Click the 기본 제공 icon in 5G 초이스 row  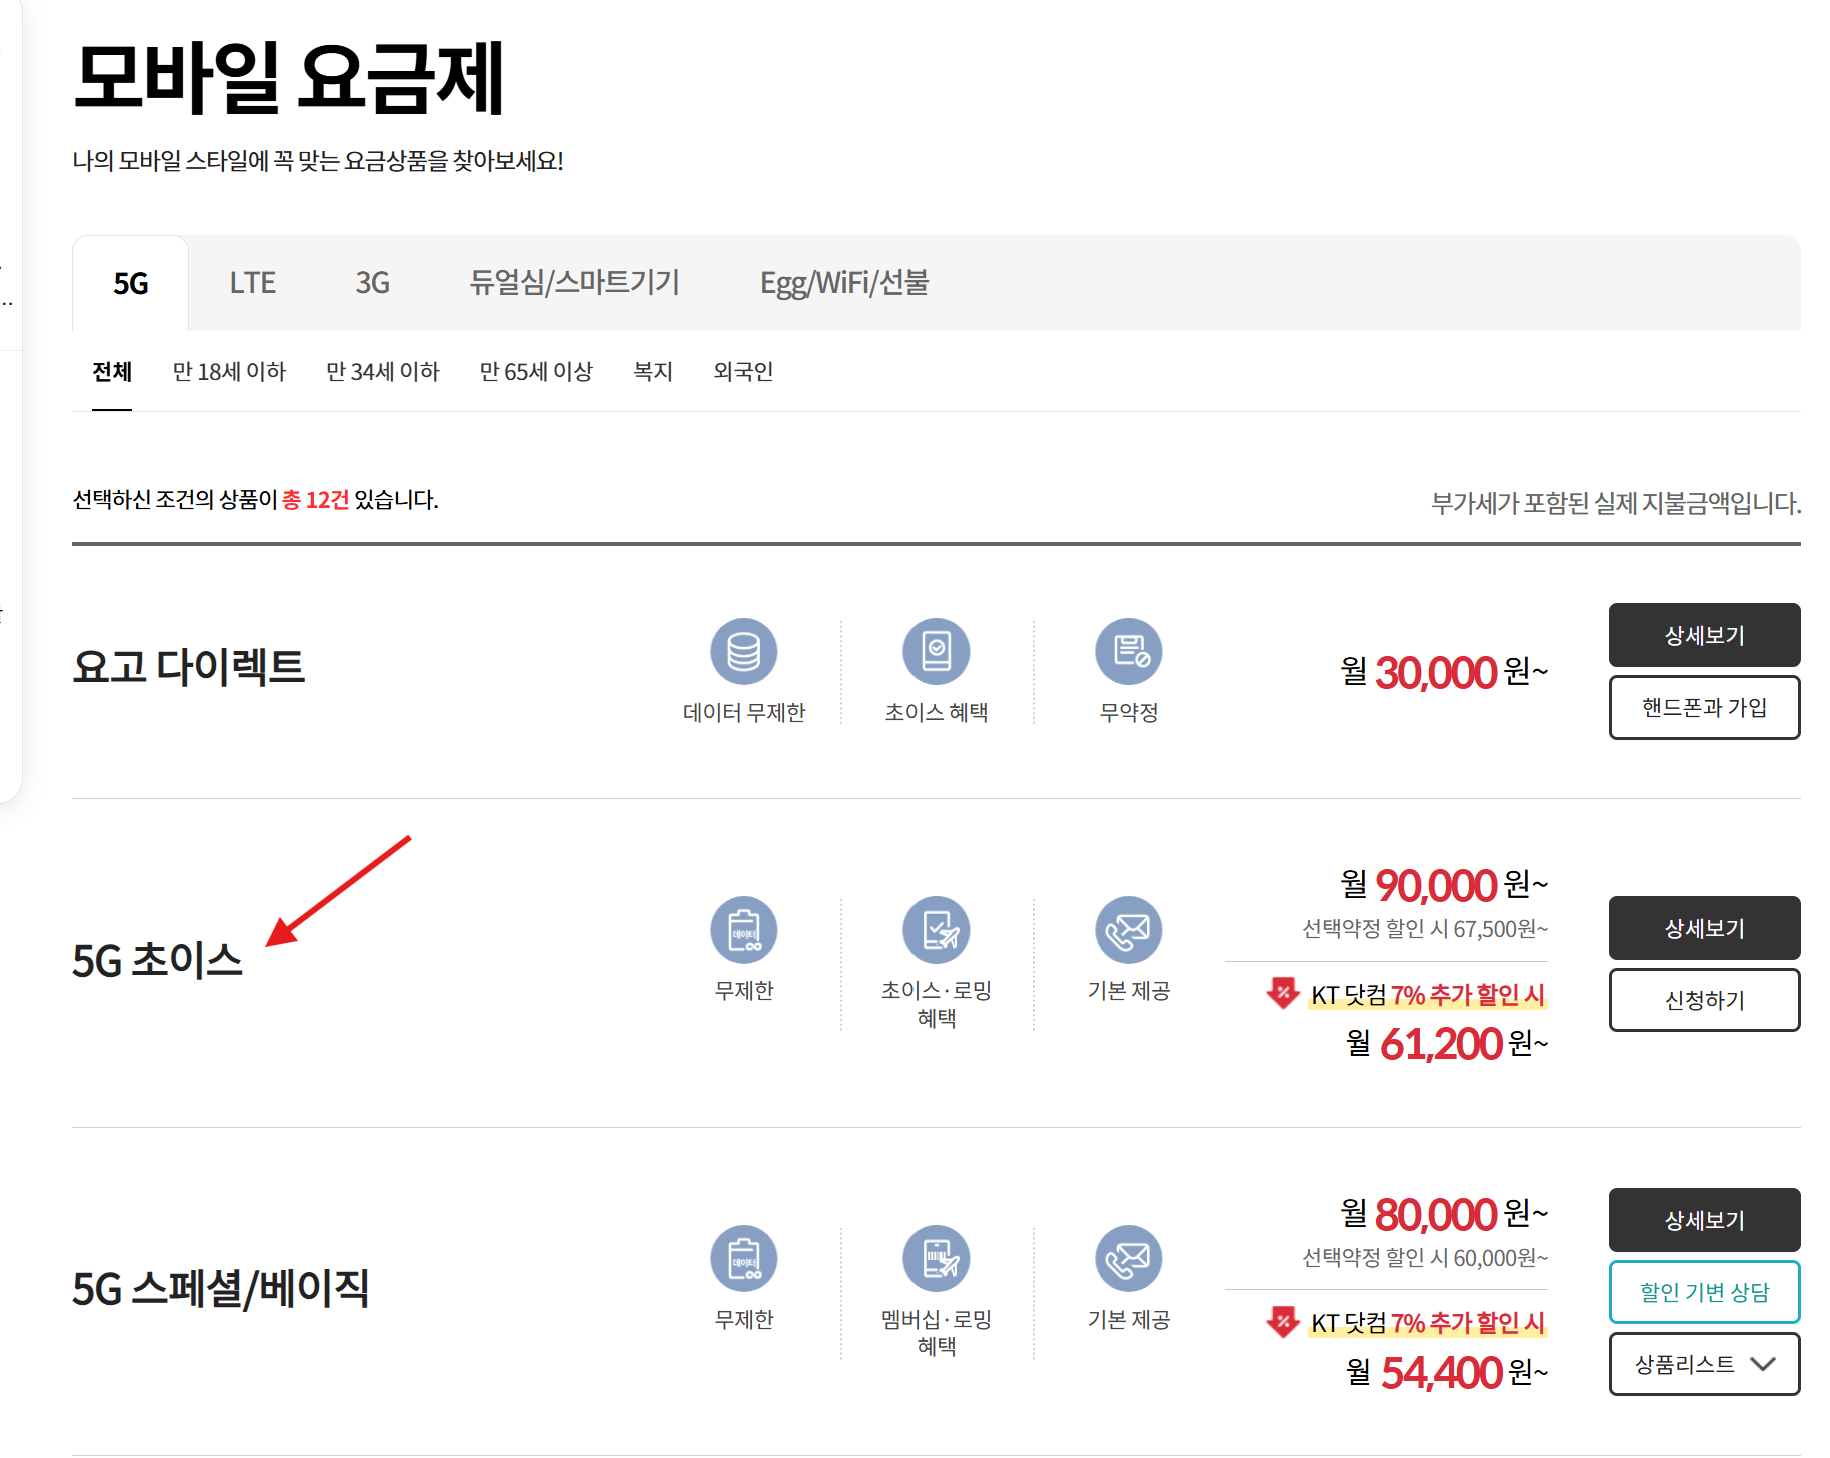(x=1129, y=930)
